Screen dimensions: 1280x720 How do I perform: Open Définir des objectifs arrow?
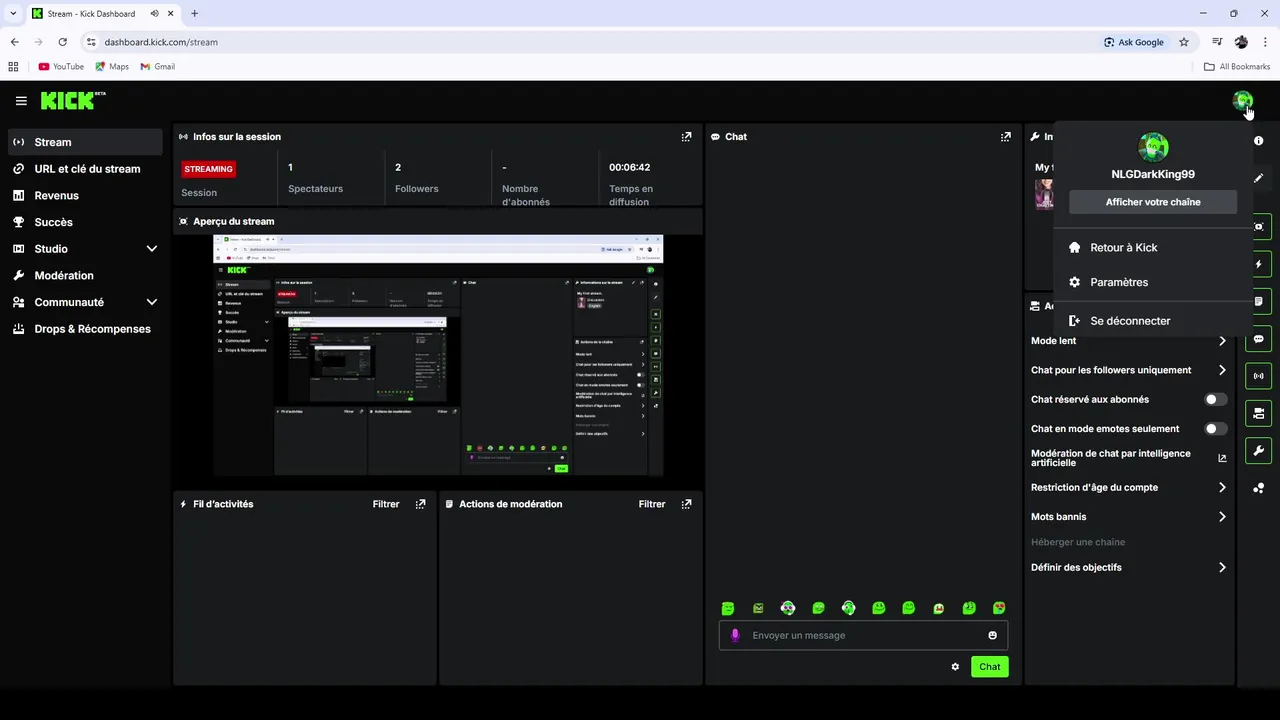[x=1222, y=567]
